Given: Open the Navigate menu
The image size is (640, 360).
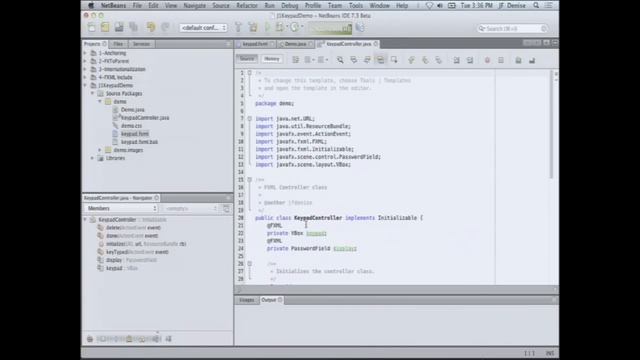Looking at the screenshot, I should click(x=194, y=6).
